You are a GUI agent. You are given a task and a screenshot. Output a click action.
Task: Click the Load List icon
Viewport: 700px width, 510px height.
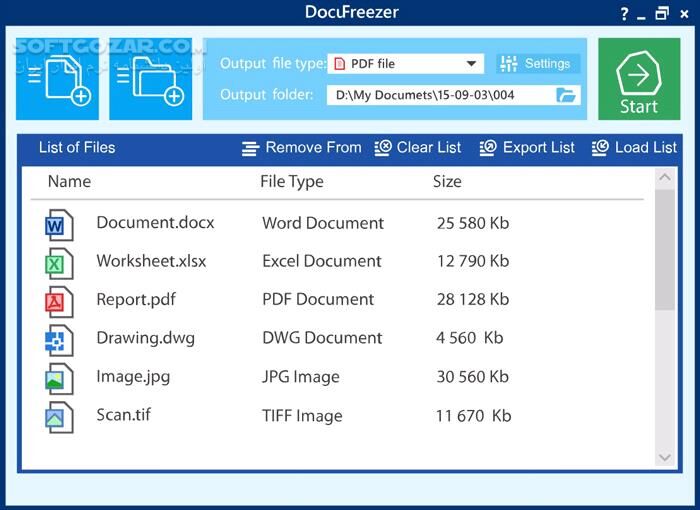600,147
